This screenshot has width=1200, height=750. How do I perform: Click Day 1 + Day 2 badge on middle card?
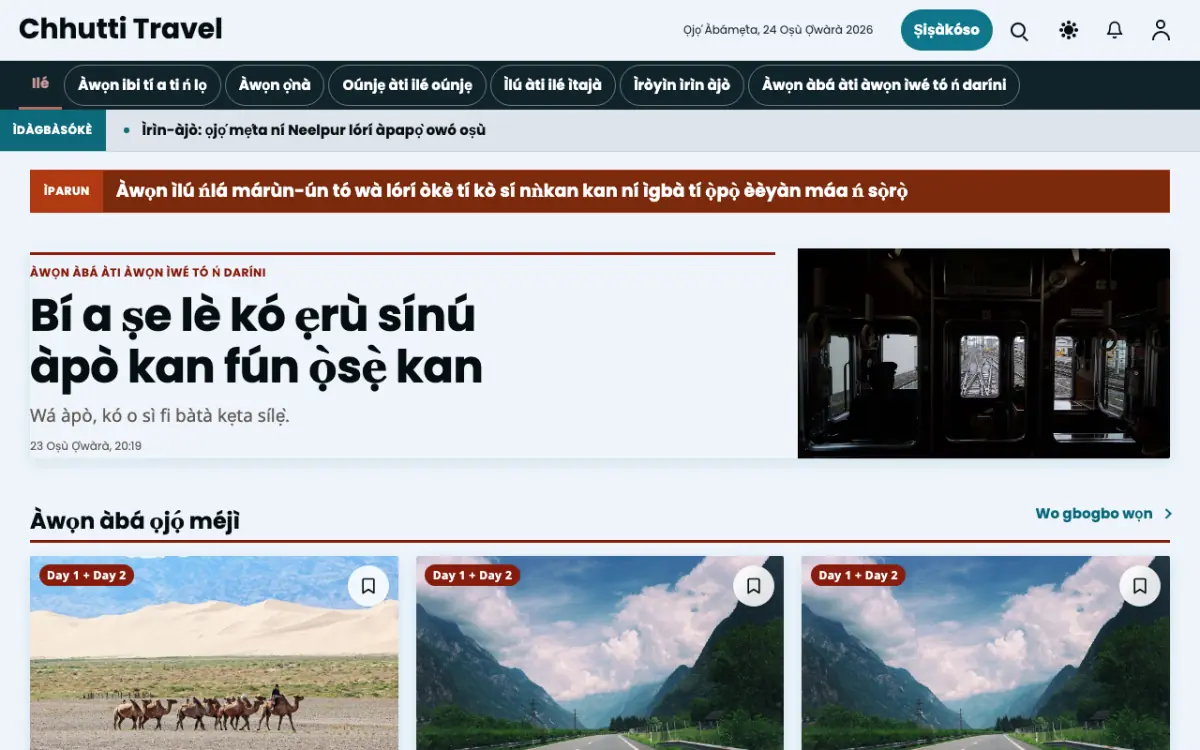tap(473, 575)
